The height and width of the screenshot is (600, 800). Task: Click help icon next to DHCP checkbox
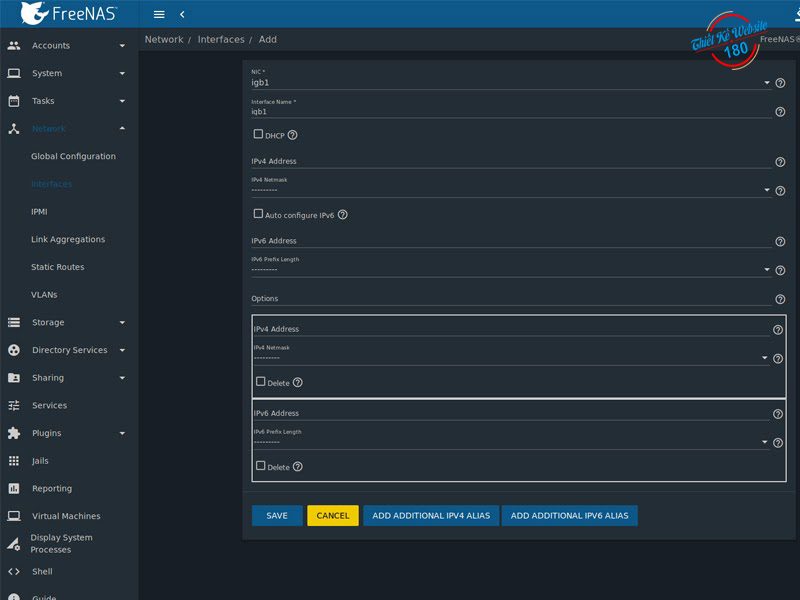coord(293,135)
